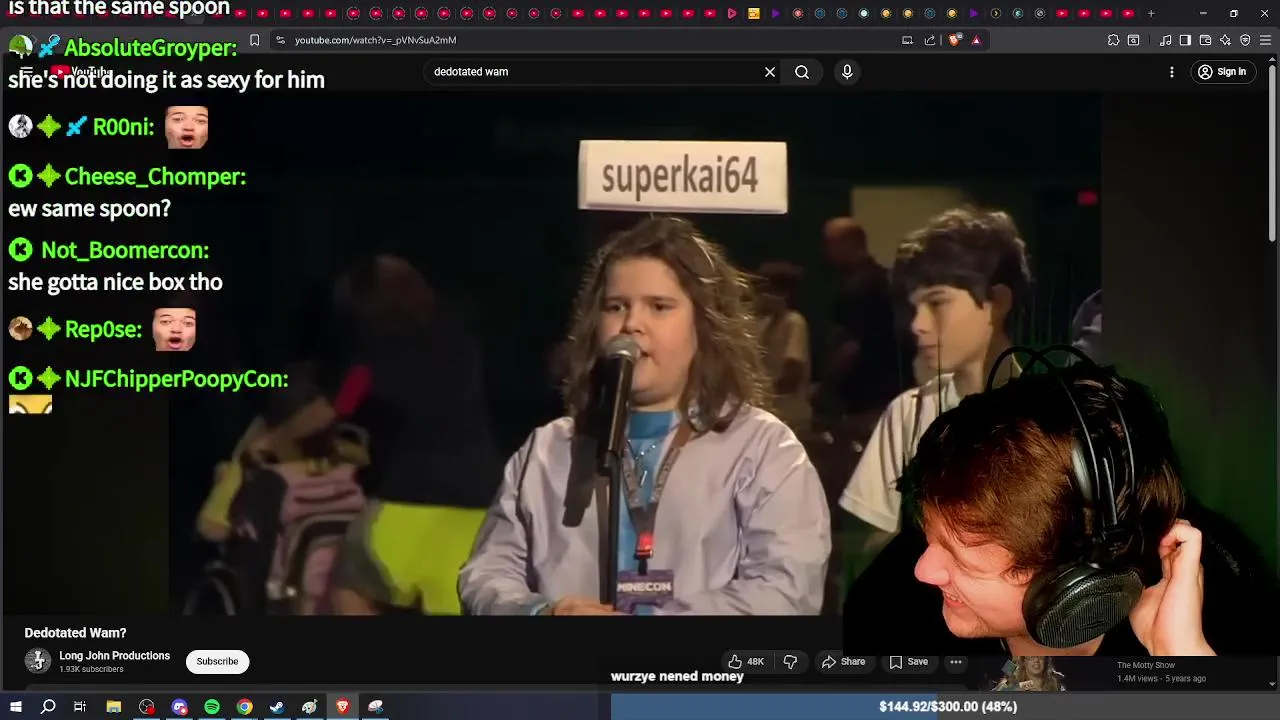Image resolution: width=1280 pixels, height=720 pixels.
Task: Open The Motty Show recommended video
Action: 1146,666
